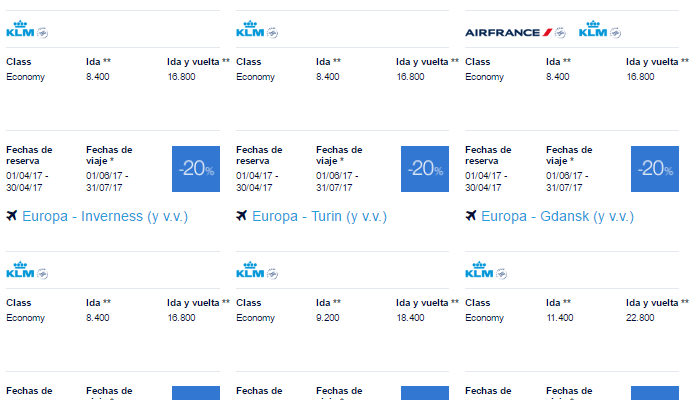Click the -20% badge in the Turin offer

(425, 169)
